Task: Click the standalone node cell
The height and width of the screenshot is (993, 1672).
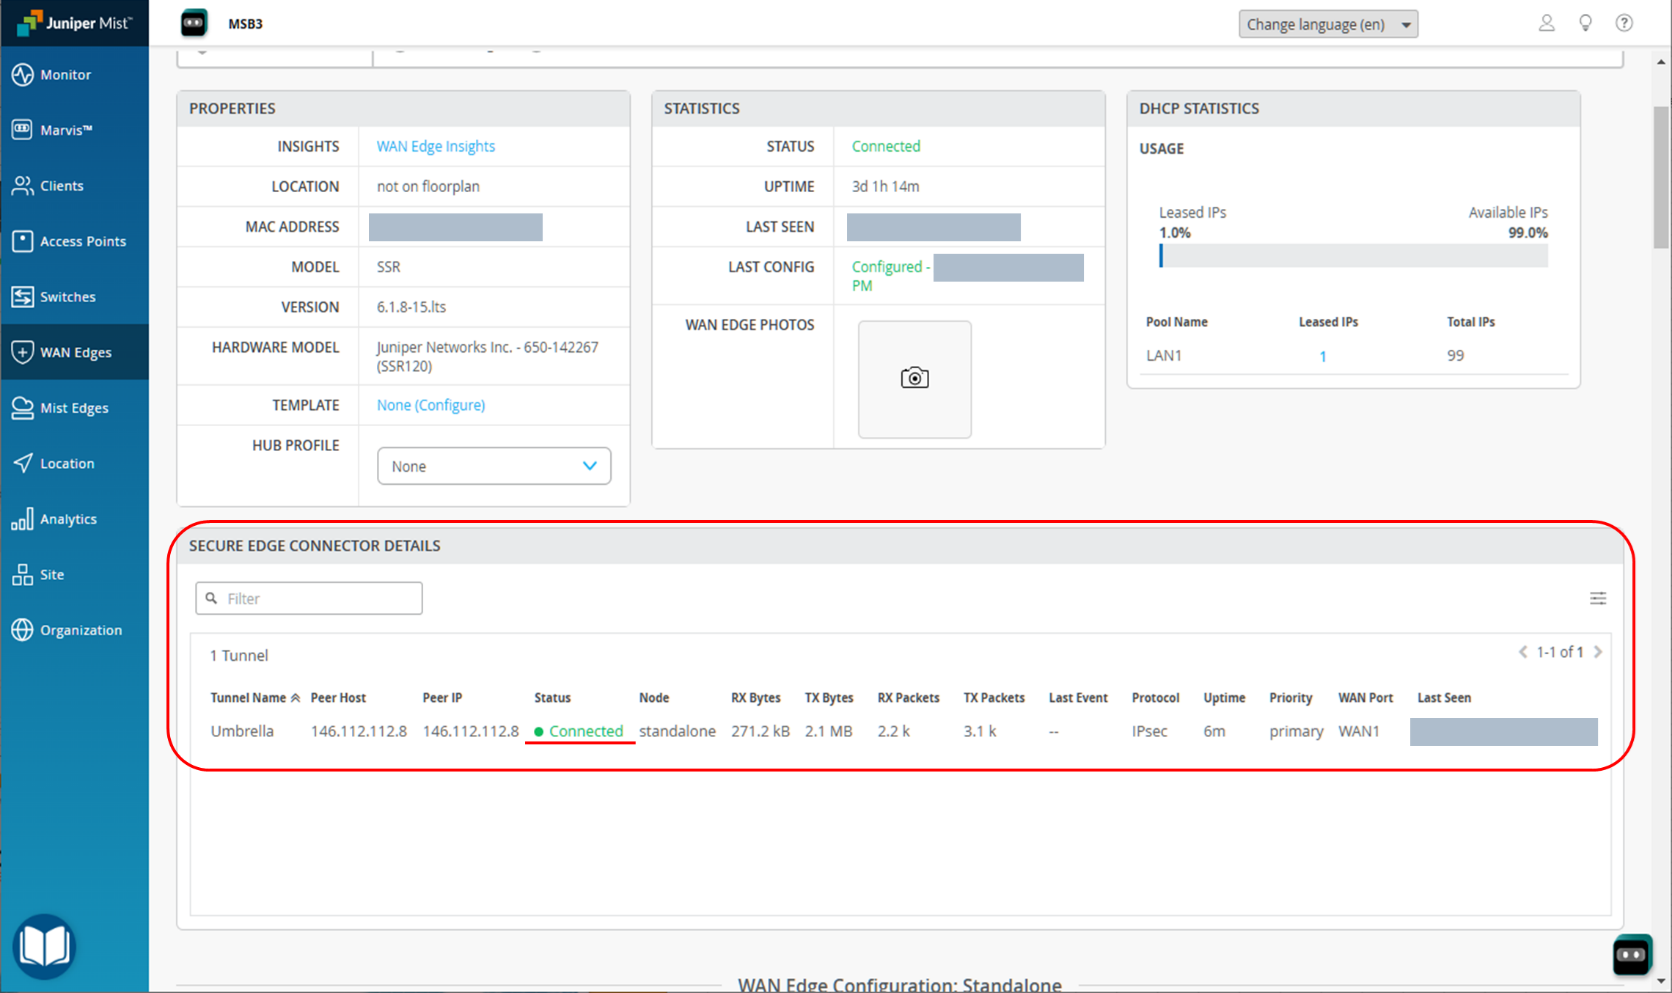Action: pos(677,731)
